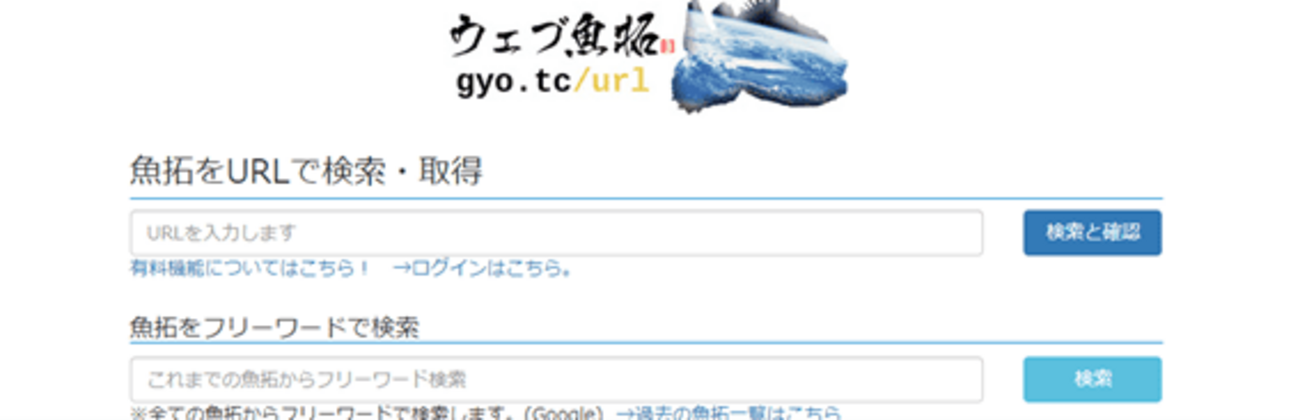This screenshot has height=420, width=1300.
Task: Click the gyo.tc/url logo text
Action: tap(552, 83)
